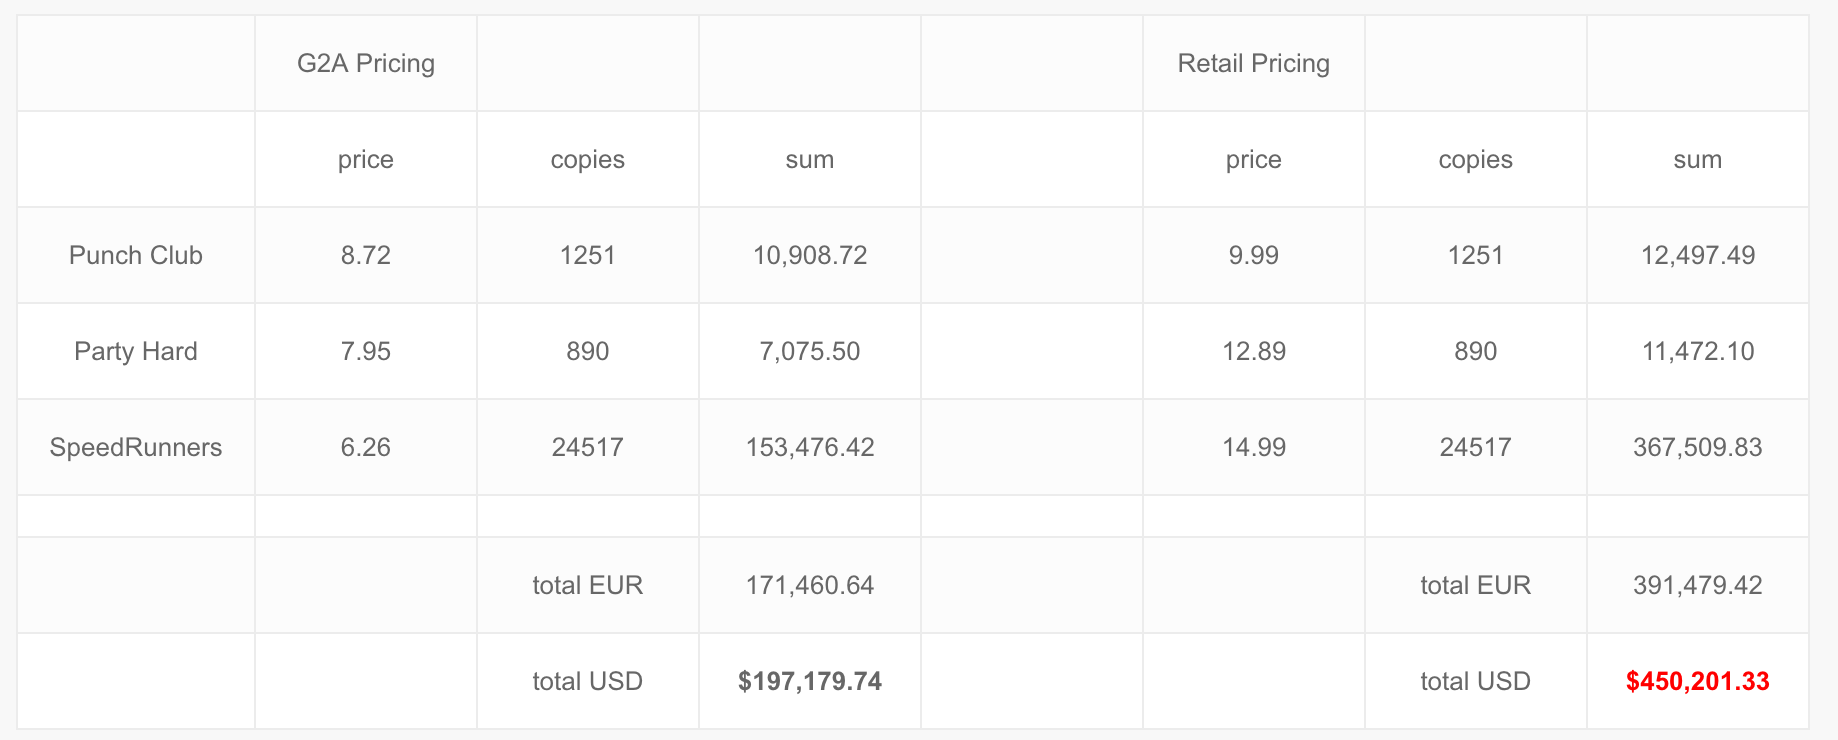Select the G2A sum cell 10,908.72
Image resolution: width=1838 pixels, height=740 pixels.
tap(810, 255)
